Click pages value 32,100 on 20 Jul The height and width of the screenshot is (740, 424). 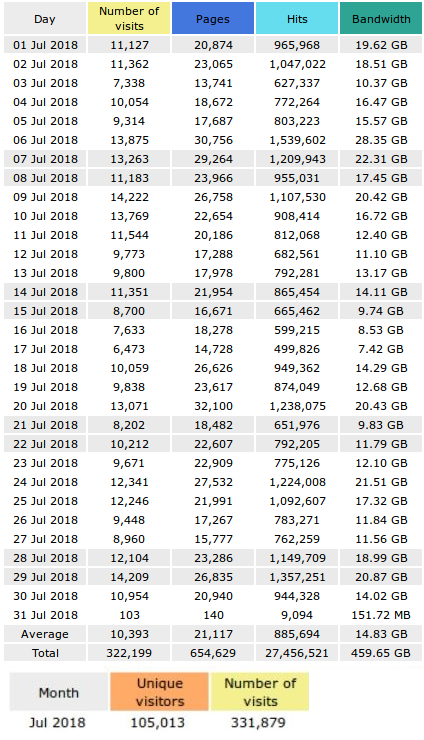(213, 406)
